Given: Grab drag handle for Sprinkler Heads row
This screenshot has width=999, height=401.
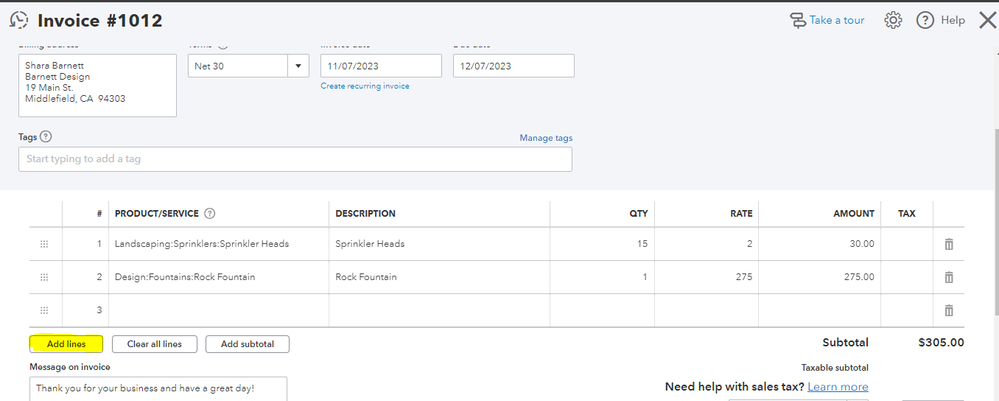Looking at the screenshot, I should [44, 244].
